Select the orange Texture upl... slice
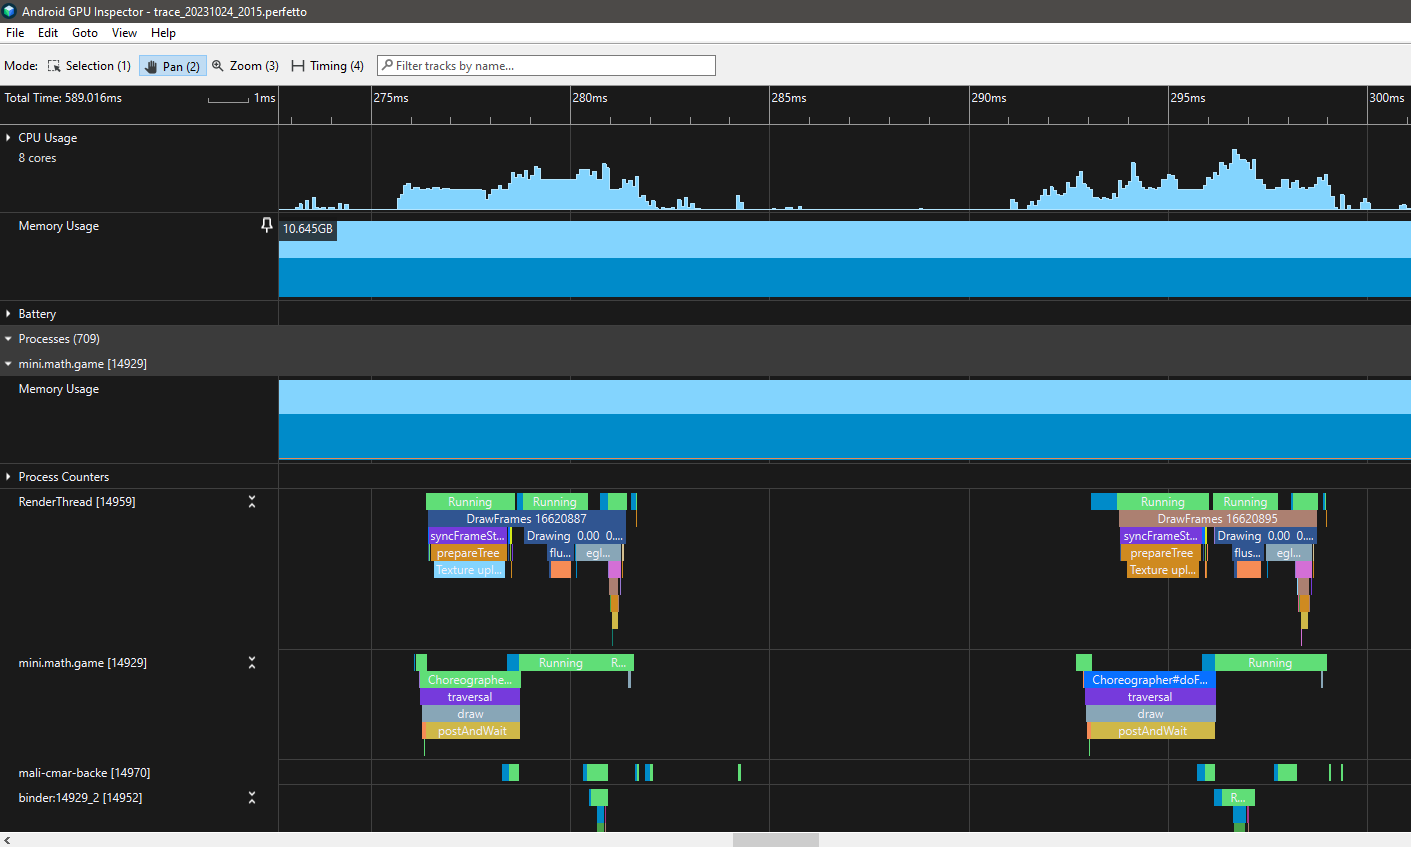1411x847 pixels. point(1162,570)
